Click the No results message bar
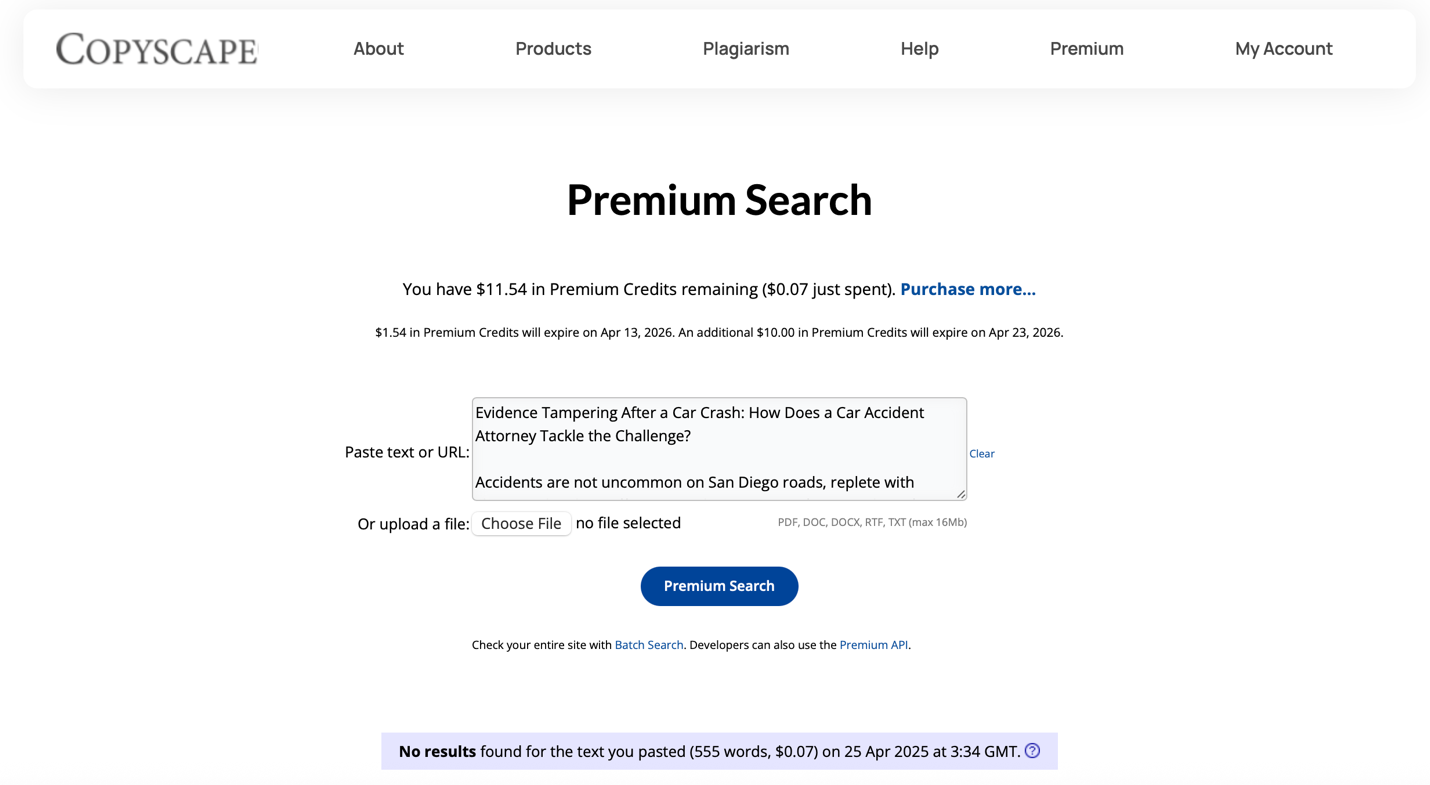Viewport: 1430px width, 785px height. pyautogui.click(x=719, y=751)
